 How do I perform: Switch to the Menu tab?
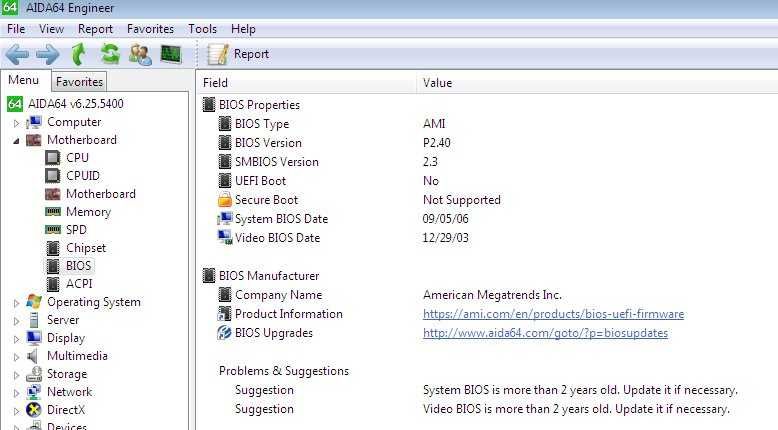(x=23, y=80)
